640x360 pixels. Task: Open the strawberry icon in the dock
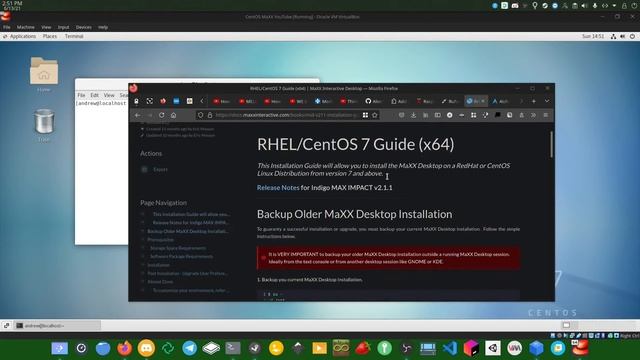click(x=362, y=348)
